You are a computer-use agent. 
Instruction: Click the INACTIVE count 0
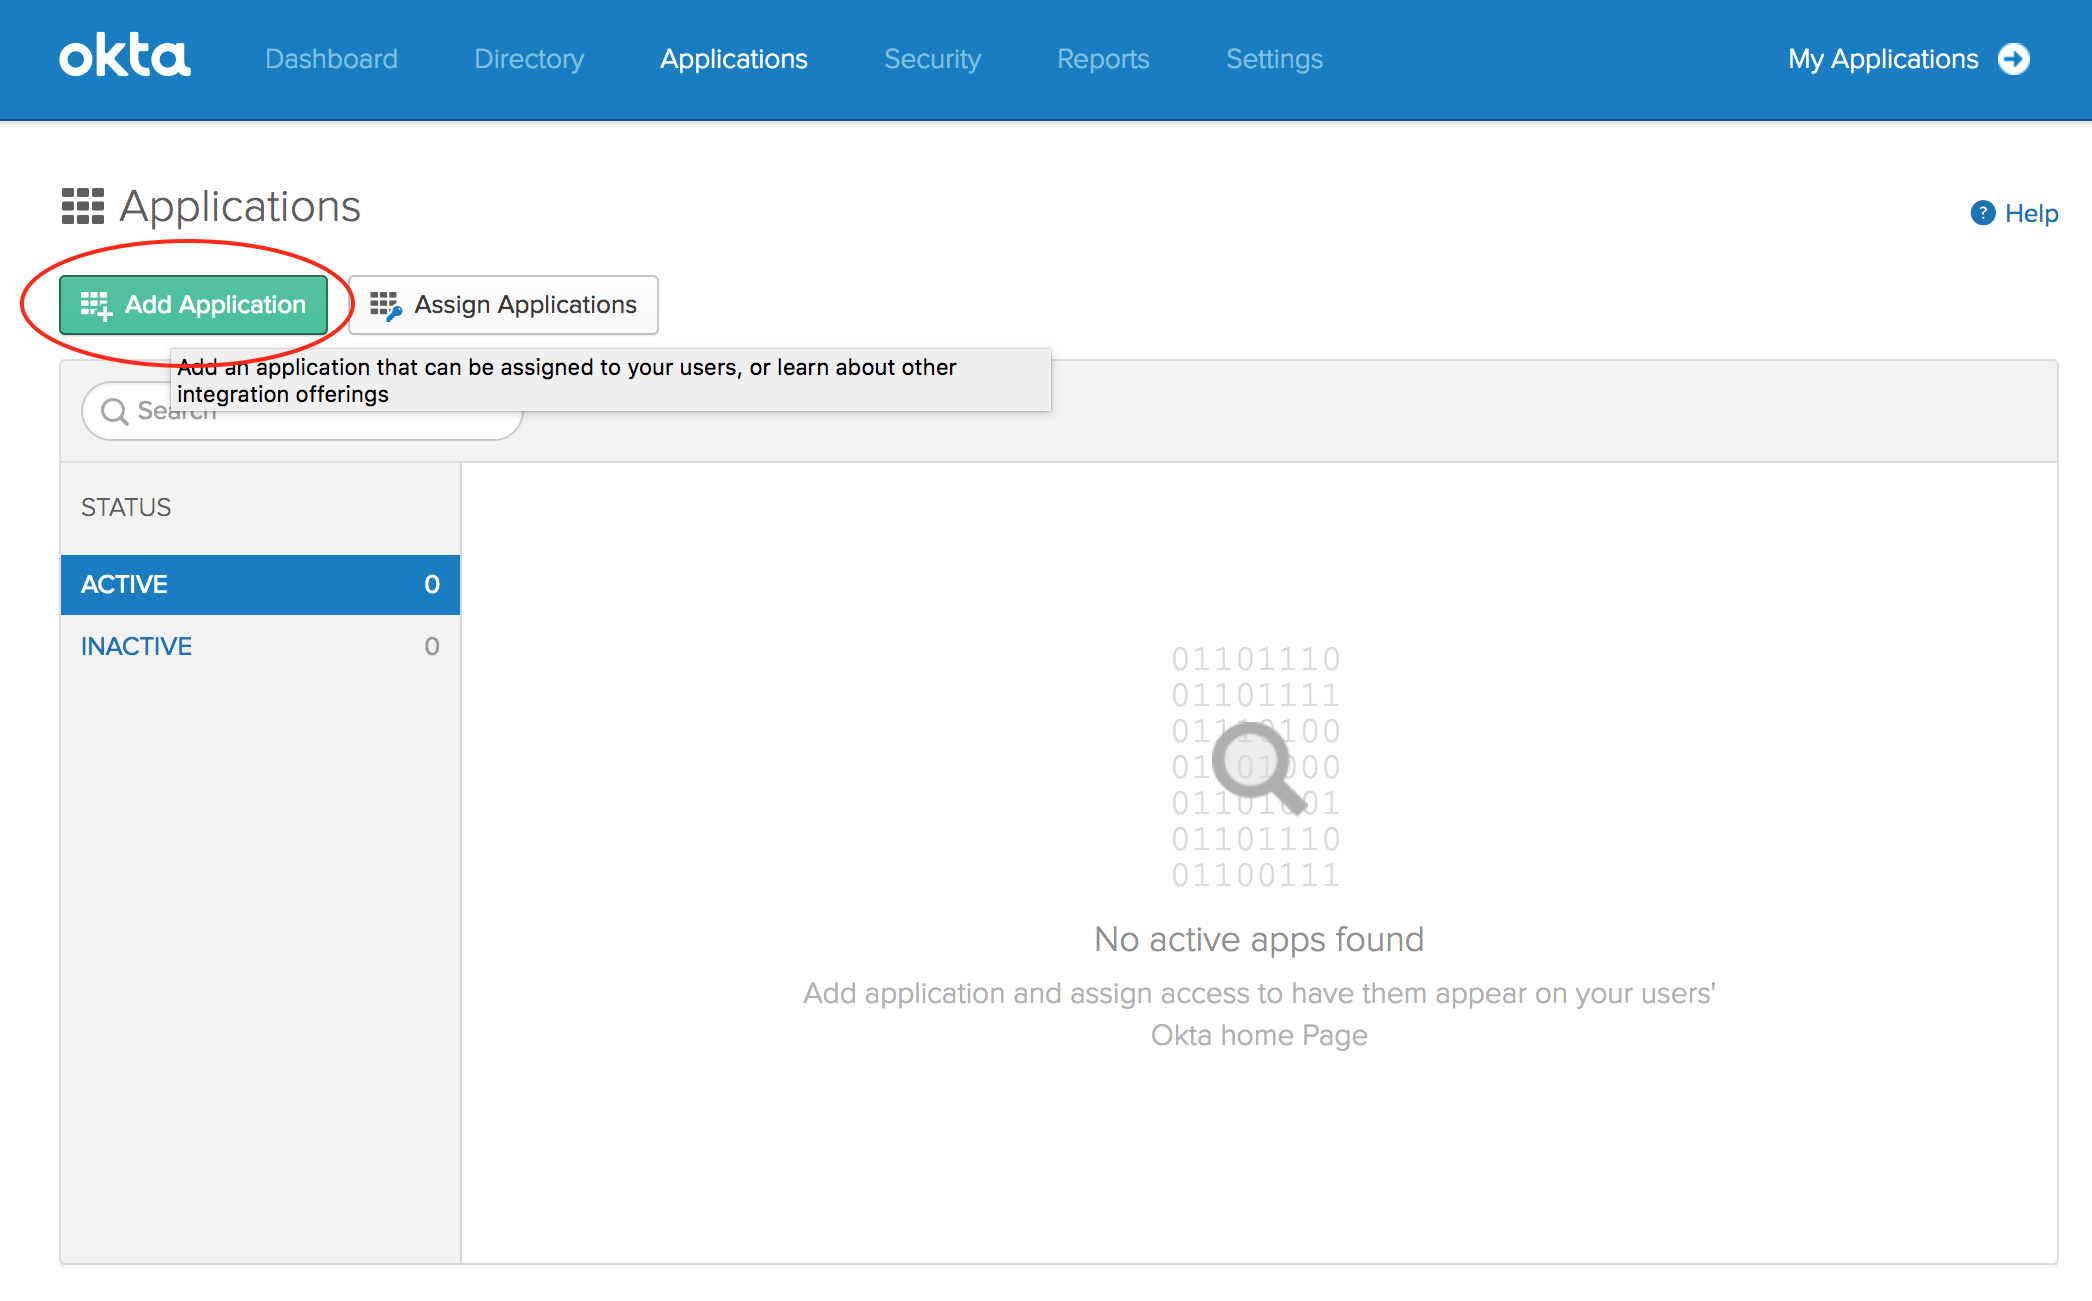432,646
